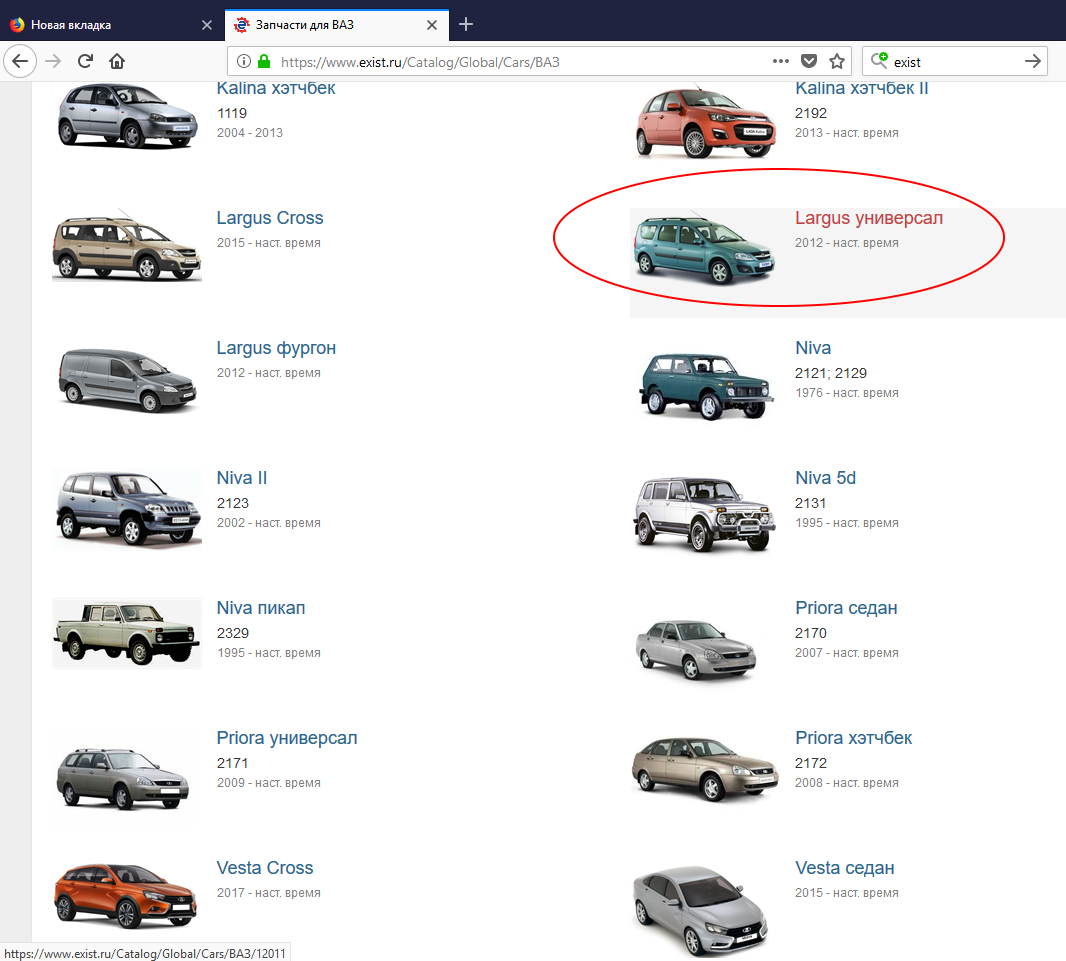Choose the Niva II model link
1066x961 pixels.
pos(241,478)
